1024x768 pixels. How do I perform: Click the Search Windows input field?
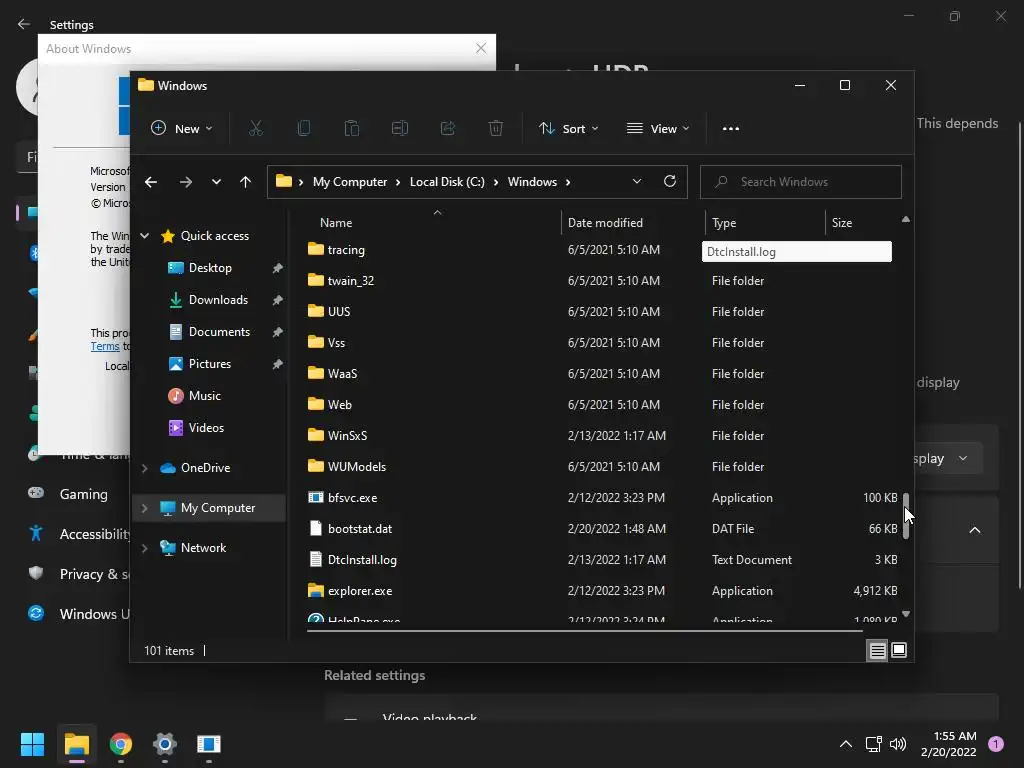(x=801, y=182)
